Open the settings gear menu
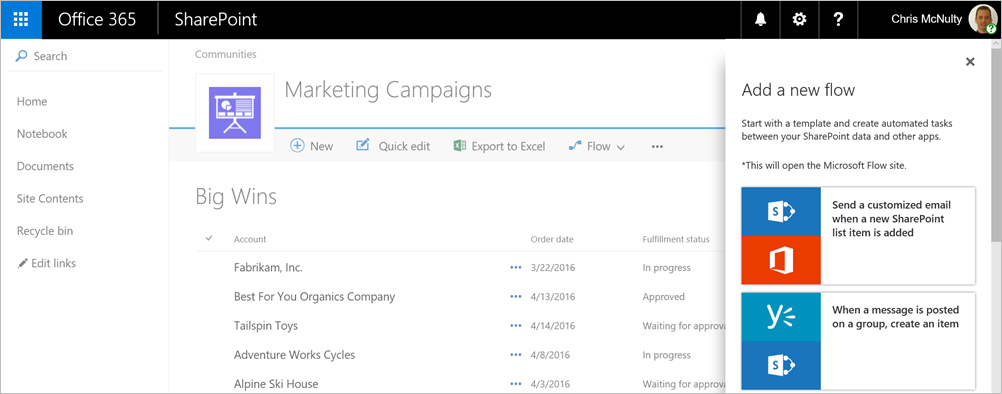 (x=799, y=20)
